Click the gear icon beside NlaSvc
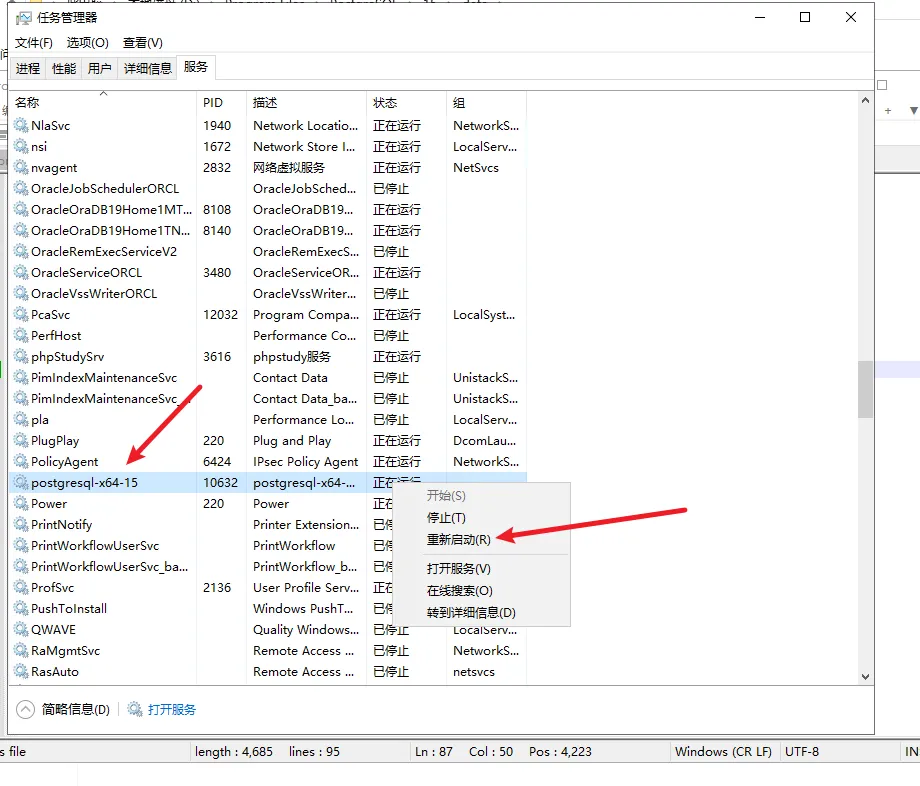This screenshot has width=920, height=786. coord(21,125)
